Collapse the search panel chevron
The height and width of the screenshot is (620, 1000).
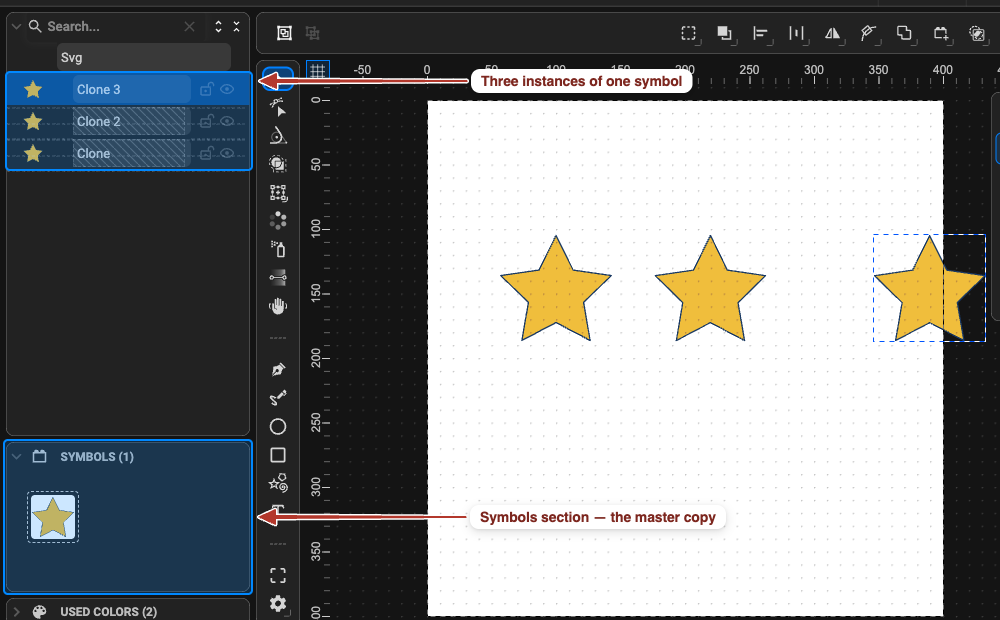point(17,26)
